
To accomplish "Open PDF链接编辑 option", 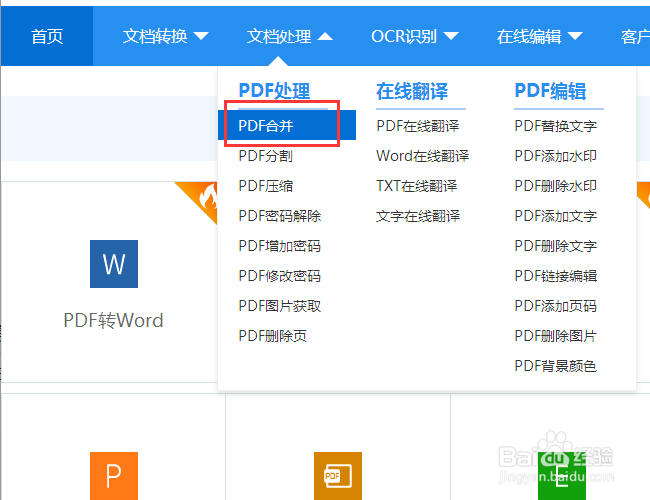I will pos(555,276).
